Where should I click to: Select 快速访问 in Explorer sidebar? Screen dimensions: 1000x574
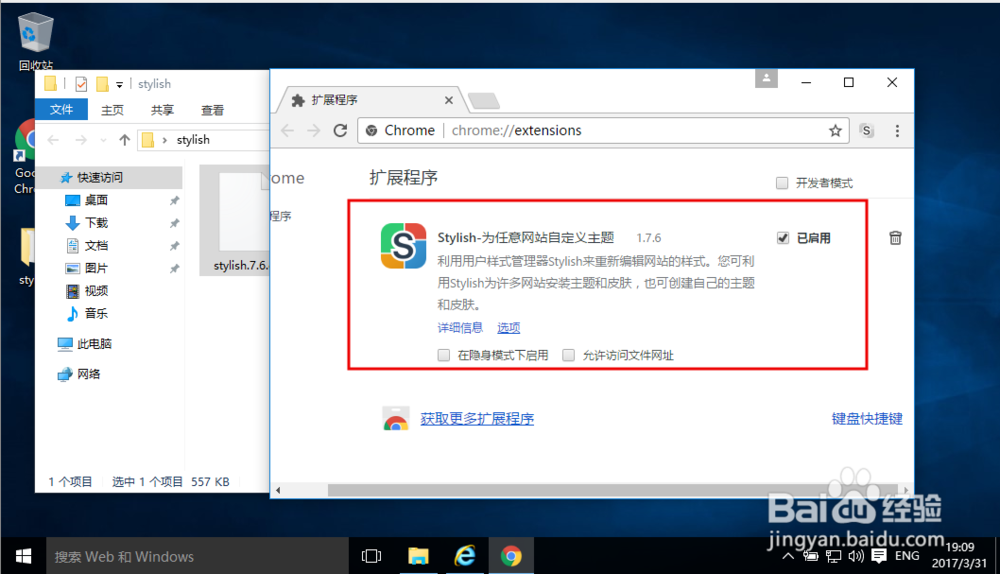[x=108, y=177]
